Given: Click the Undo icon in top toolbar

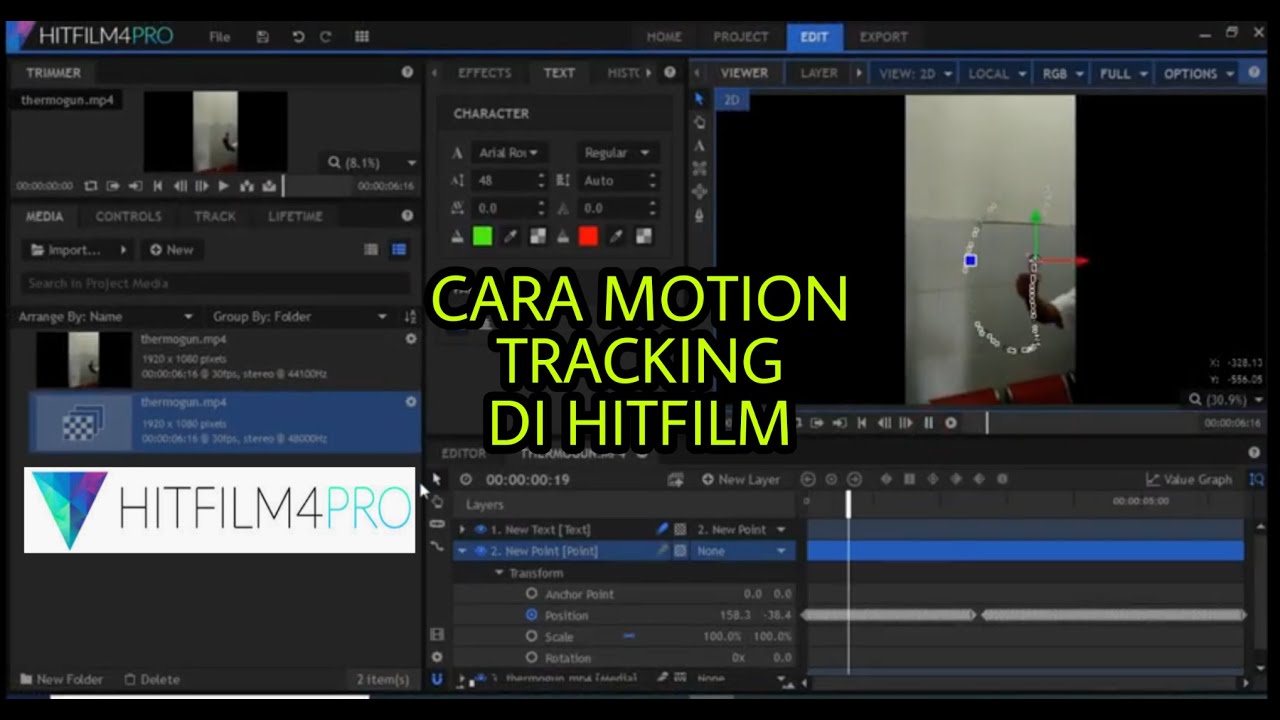Looking at the screenshot, I should (298, 37).
